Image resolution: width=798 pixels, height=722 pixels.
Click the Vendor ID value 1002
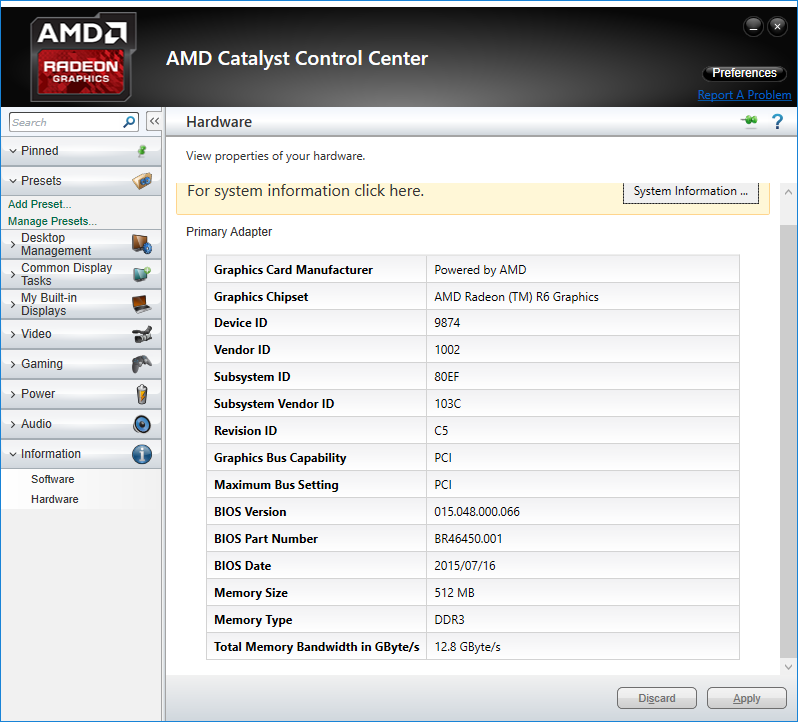point(447,350)
